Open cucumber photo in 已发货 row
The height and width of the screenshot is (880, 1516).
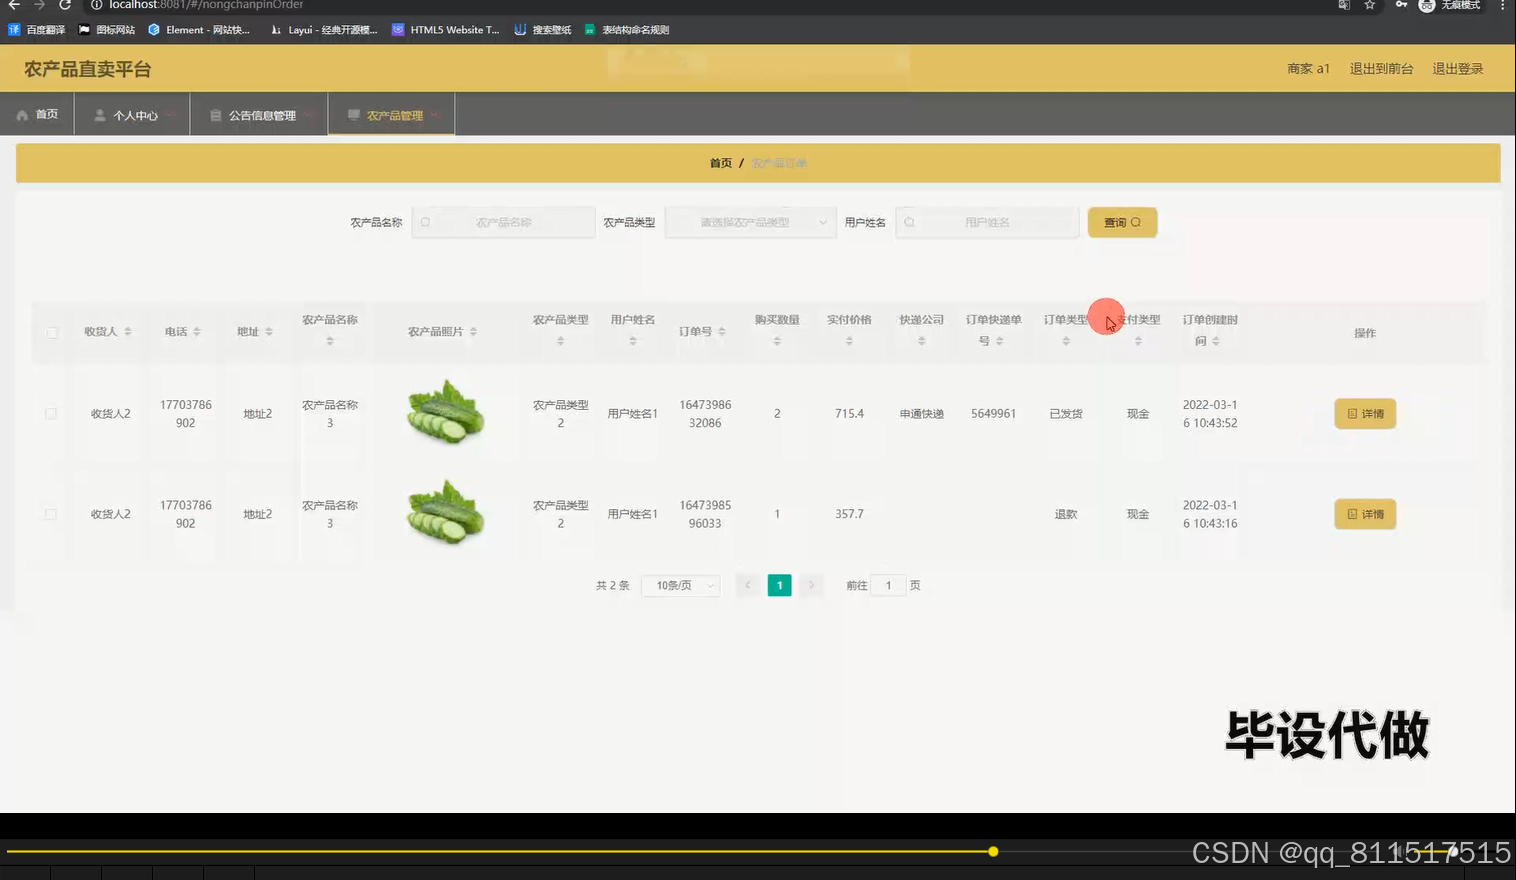point(446,412)
